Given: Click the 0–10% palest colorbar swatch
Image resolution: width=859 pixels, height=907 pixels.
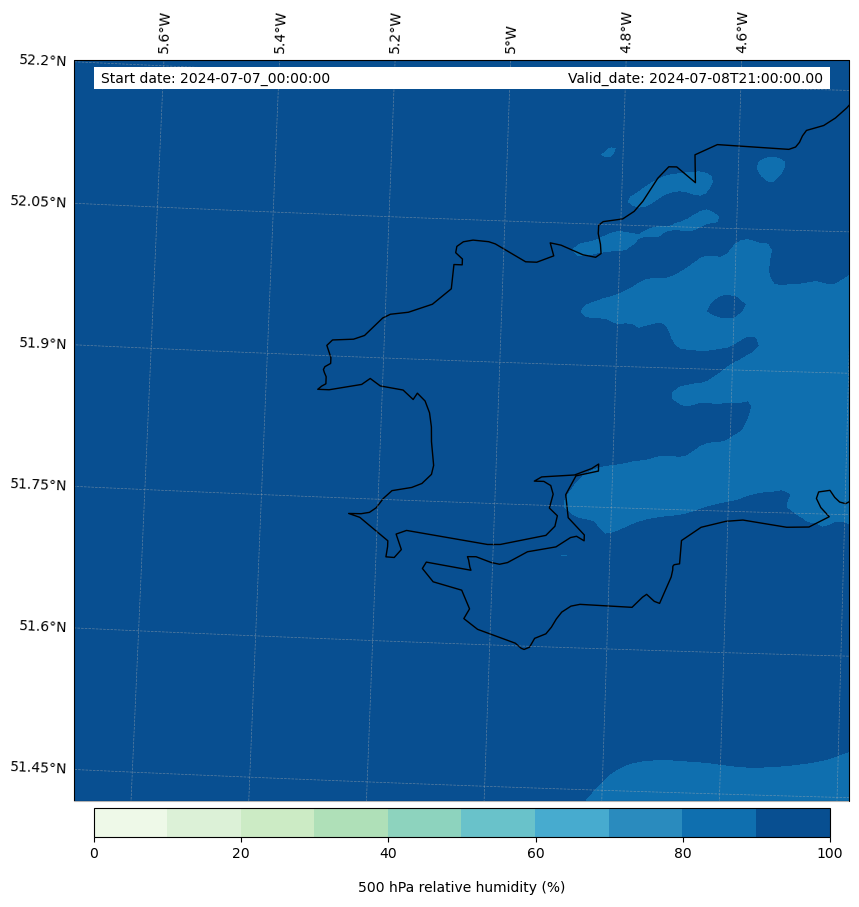Looking at the screenshot, I should click(131, 823).
